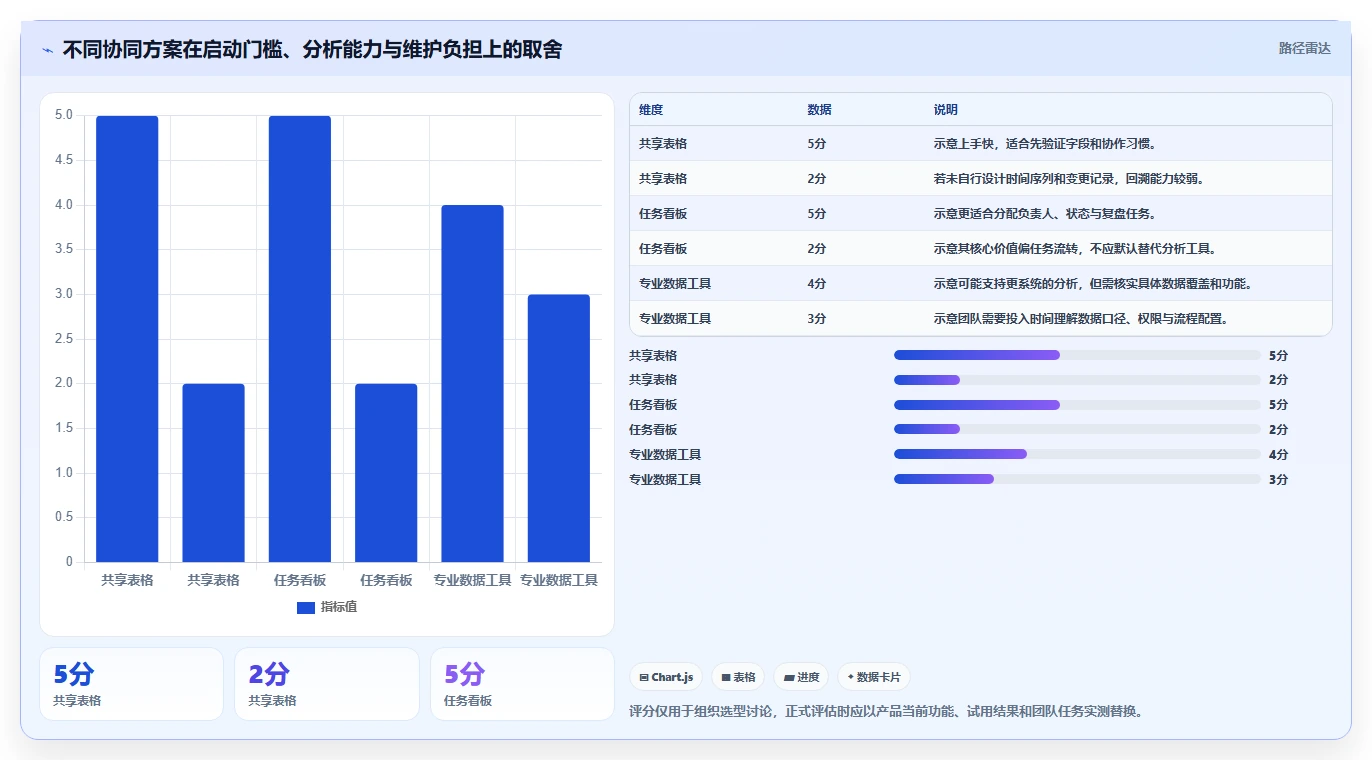Select the 表格 chip
The width and height of the screenshot is (1372, 760).
pos(738,677)
